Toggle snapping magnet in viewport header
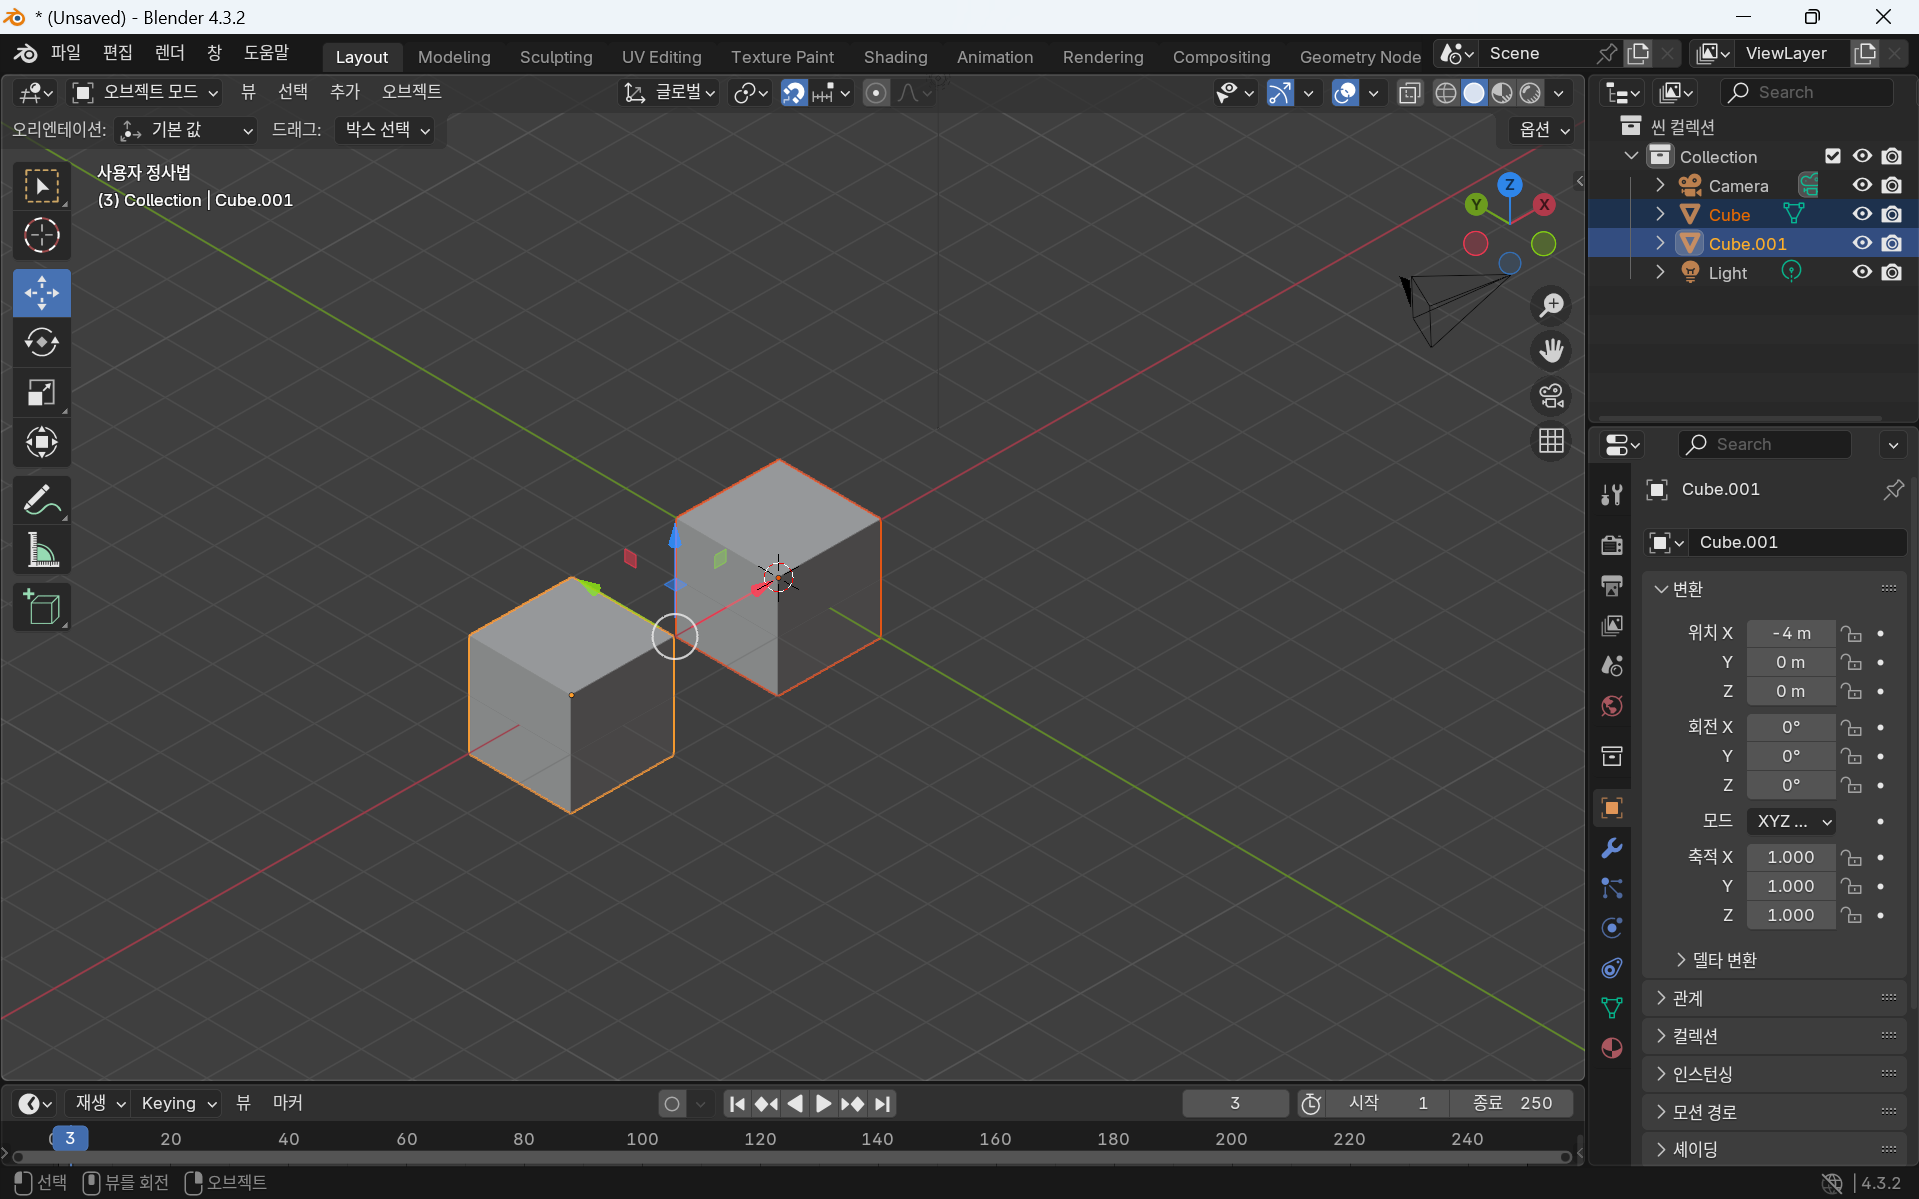 [793, 92]
